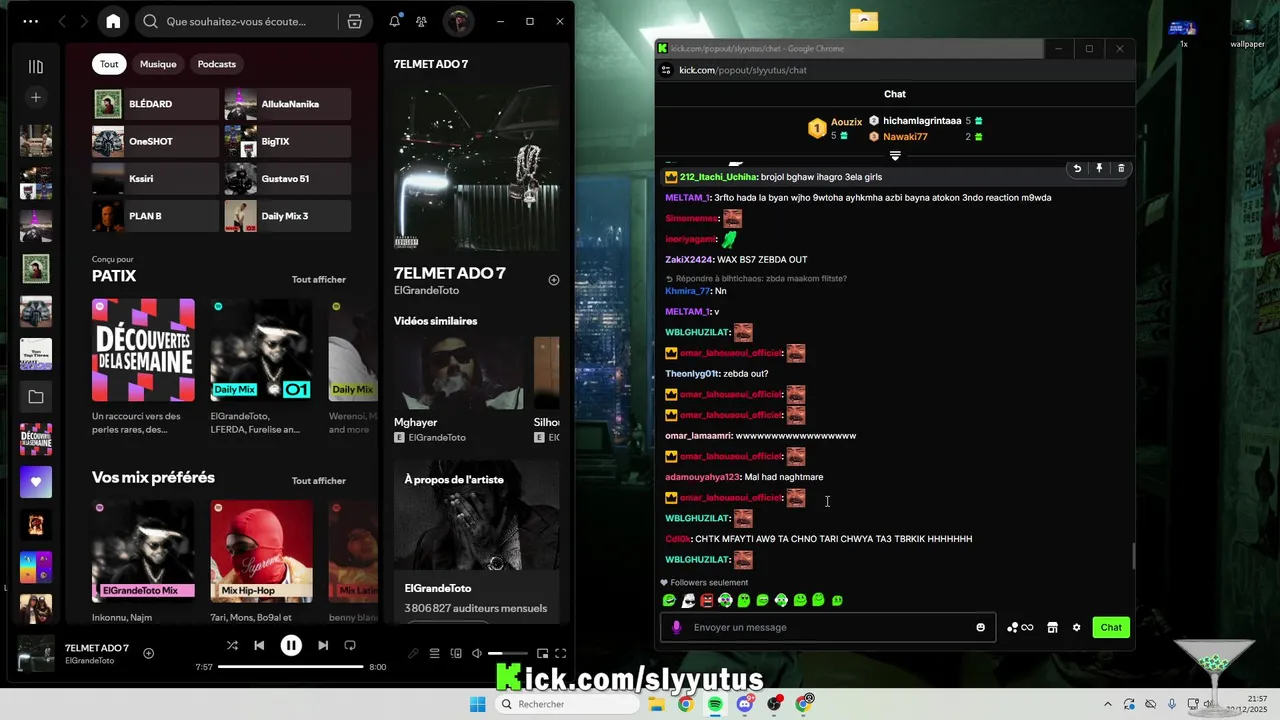Open BigTIX shortcut tile
The width and height of the screenshot is (1280, 720).
click(x=288, y=141)
